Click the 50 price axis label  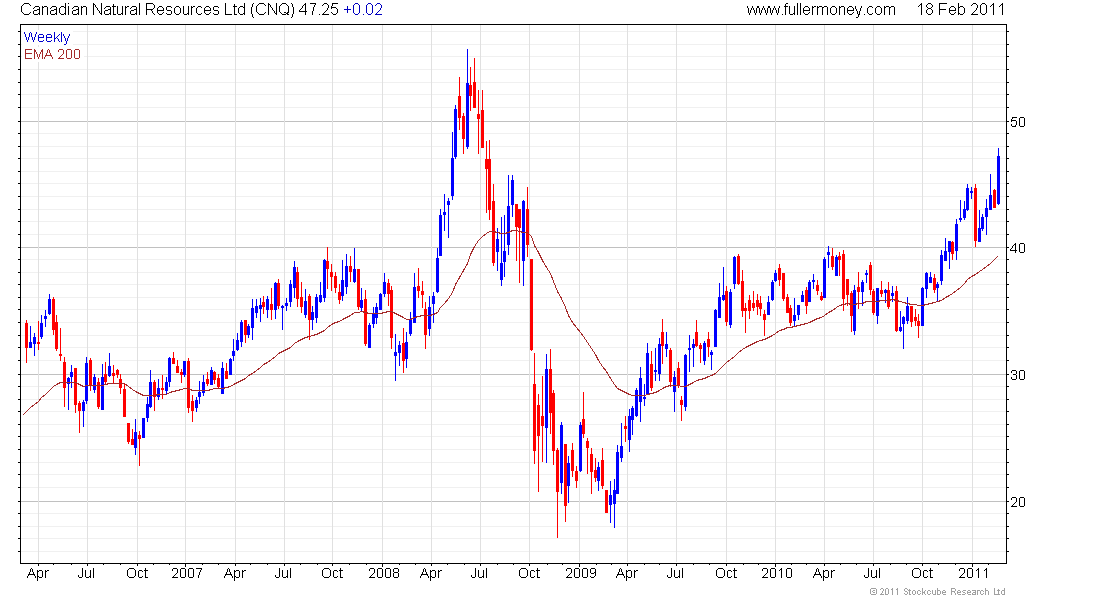(1017, 122)
